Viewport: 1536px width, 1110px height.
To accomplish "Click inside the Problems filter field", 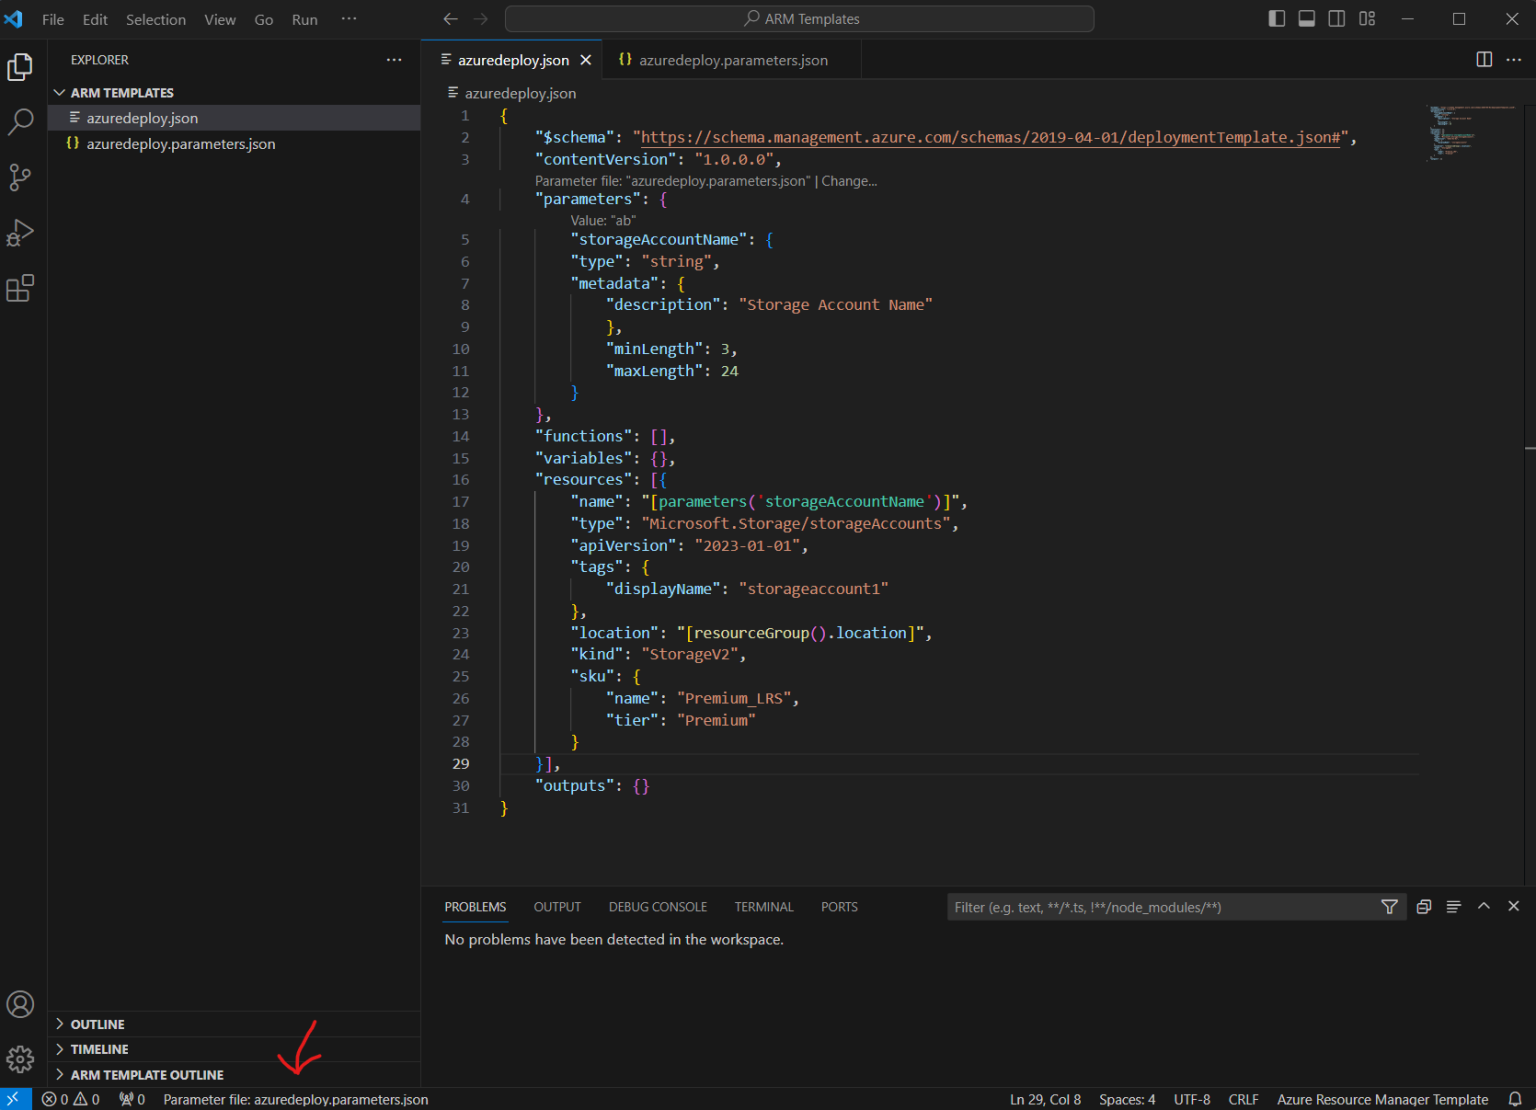I will (1150, 907).
